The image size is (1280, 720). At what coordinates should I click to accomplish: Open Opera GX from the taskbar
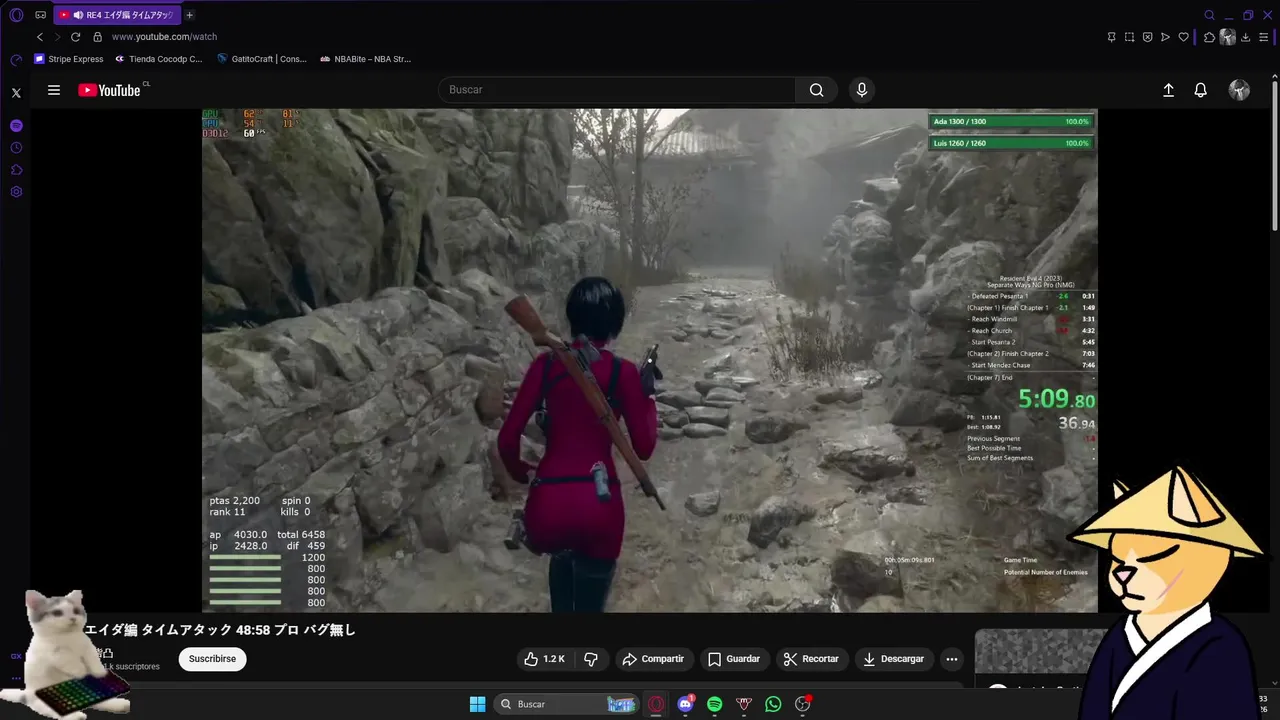[656, 704]
